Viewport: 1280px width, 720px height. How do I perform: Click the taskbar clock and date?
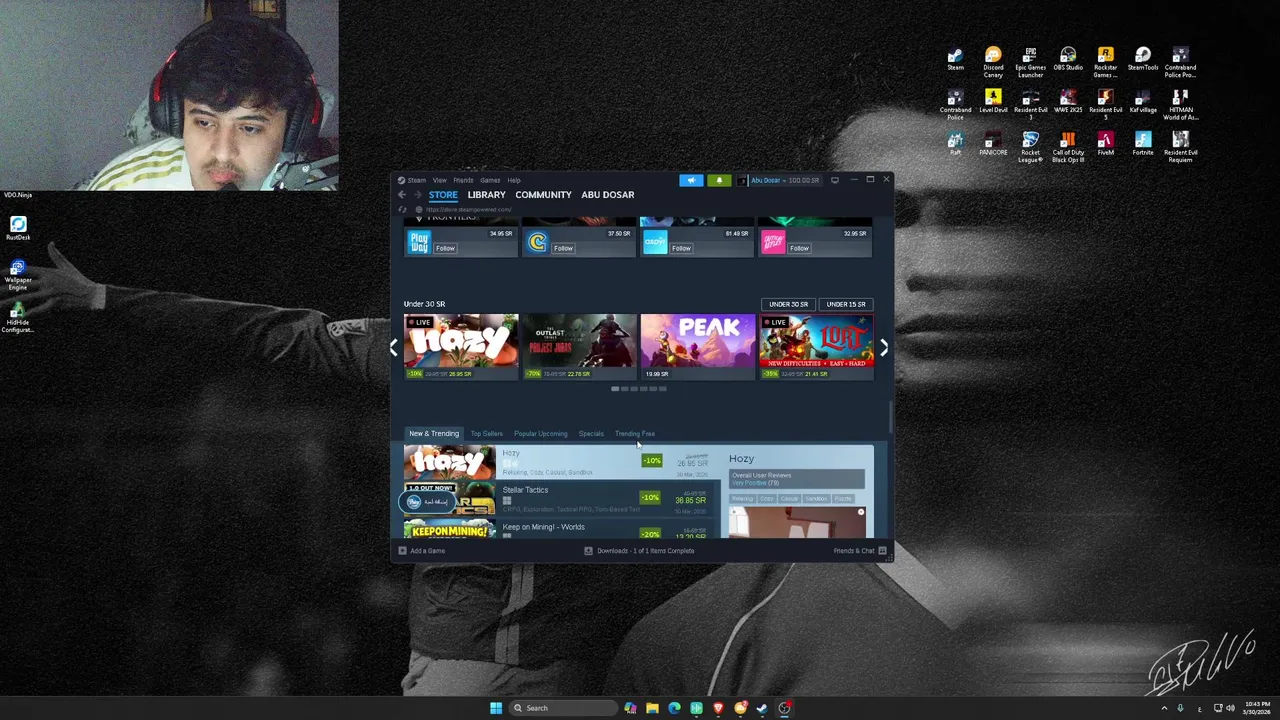coord(1258,708)
